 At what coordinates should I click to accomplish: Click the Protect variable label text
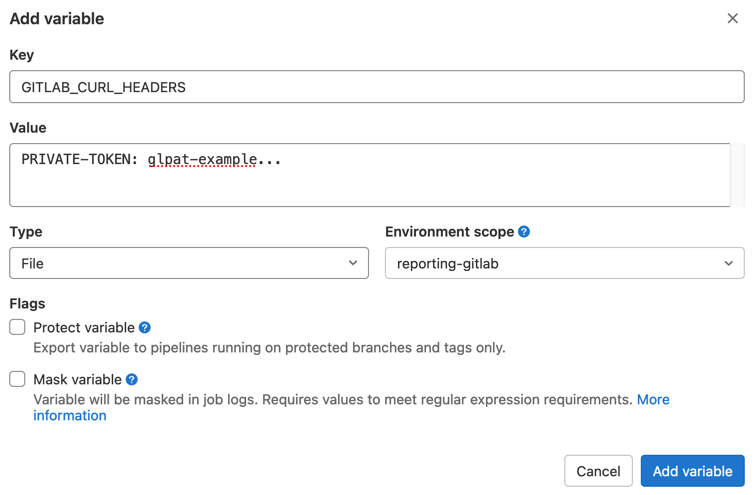click(84, 328)
